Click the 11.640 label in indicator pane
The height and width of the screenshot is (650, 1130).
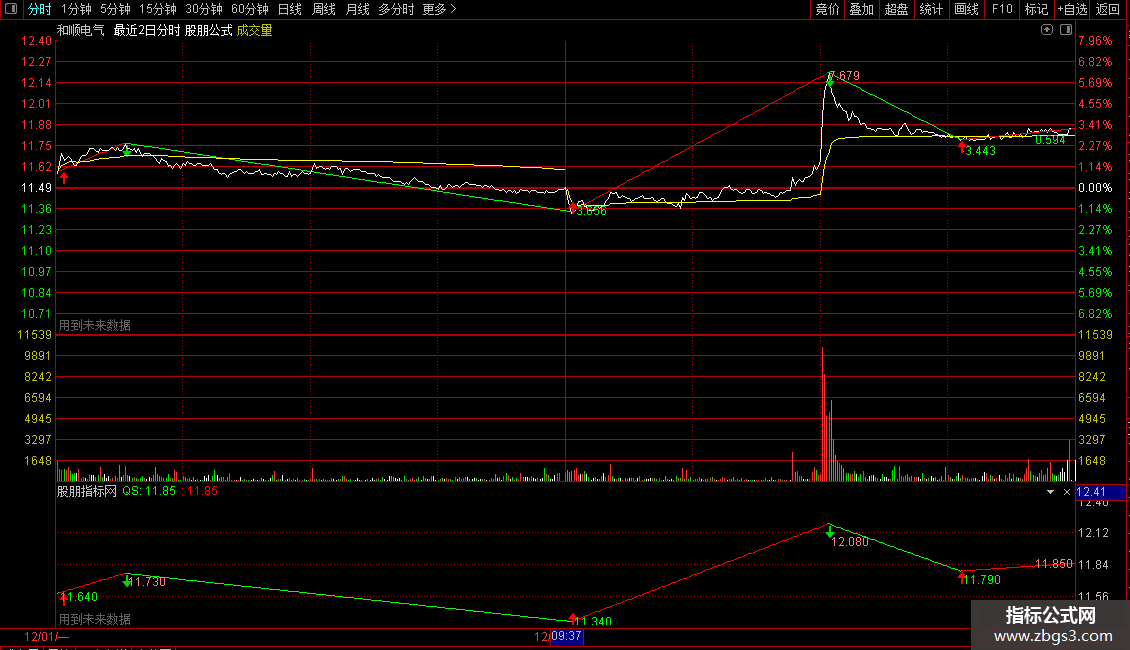coord(79,597)
